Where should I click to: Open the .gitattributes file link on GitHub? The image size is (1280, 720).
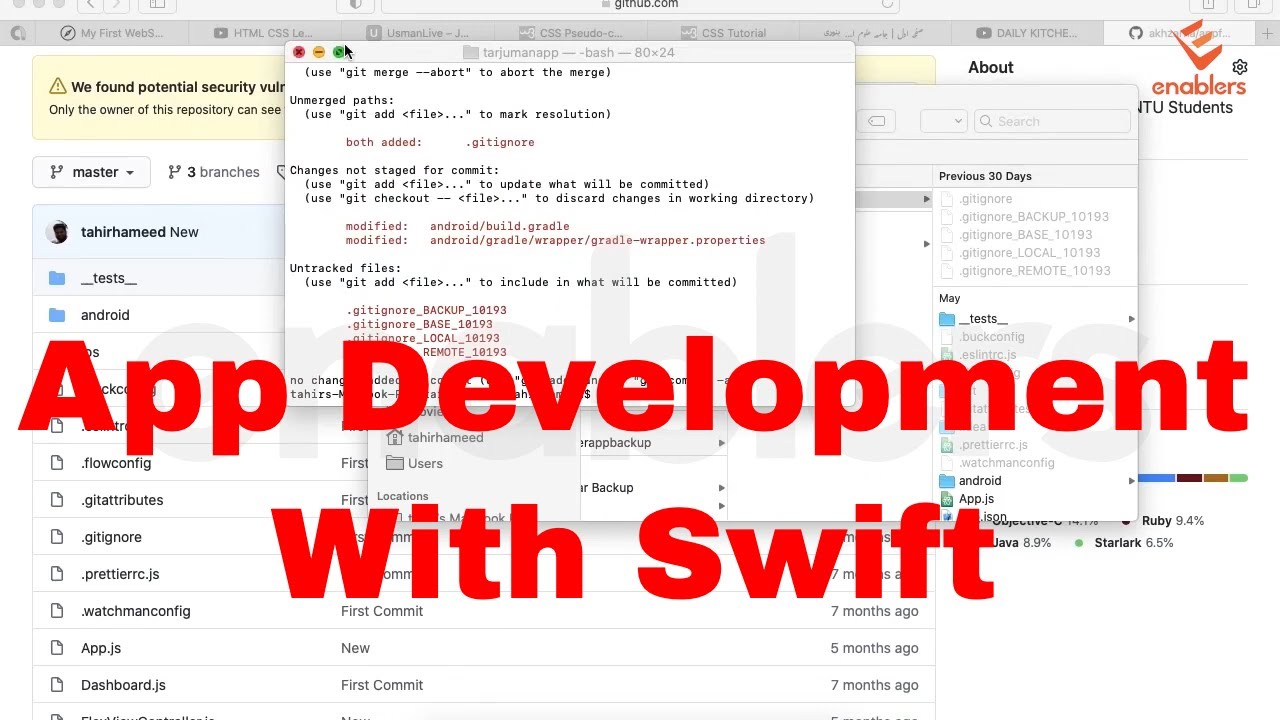[122, 500]
